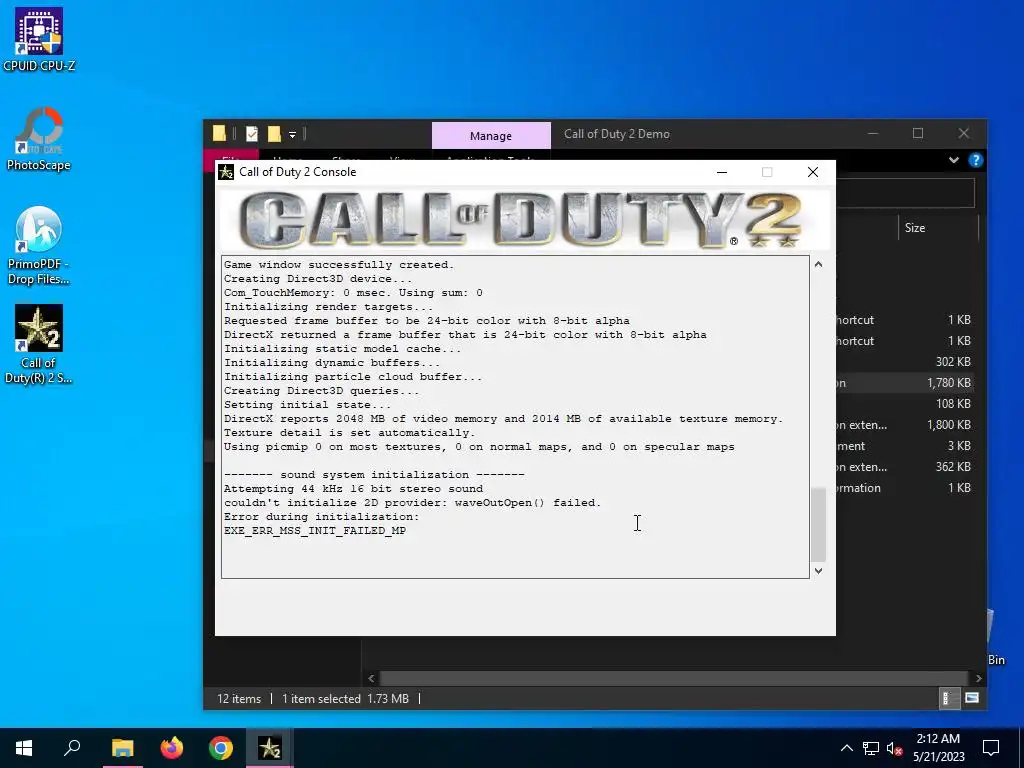This screenshot has height=768, width=1024.
Task: Click the EXE_ERR_MSS_INIT_FAILED_MP error line
Action: (315, 530)
